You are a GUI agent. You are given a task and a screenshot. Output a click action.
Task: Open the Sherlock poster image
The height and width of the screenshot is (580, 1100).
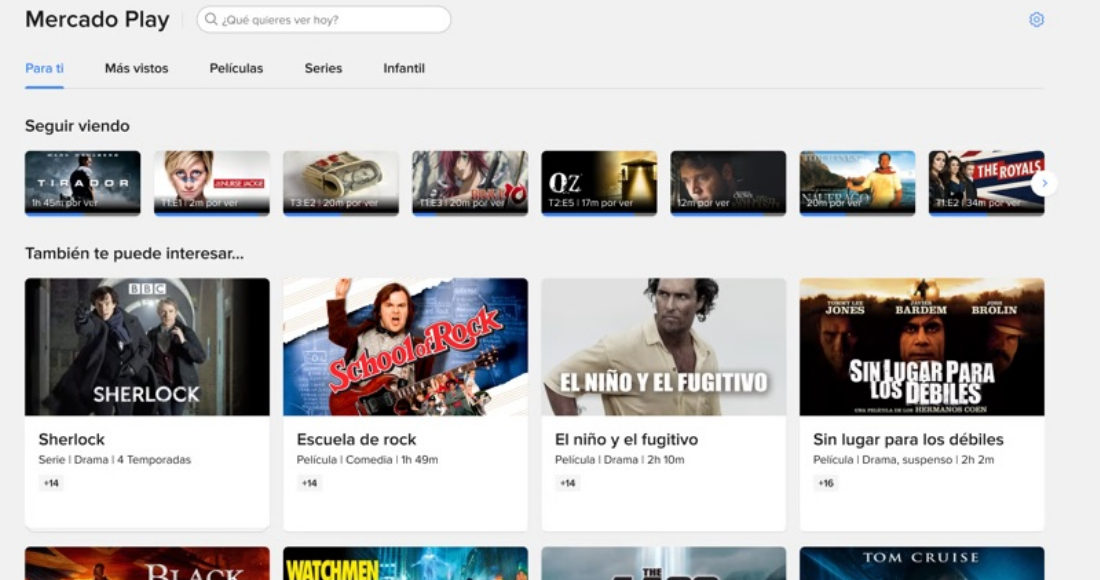pos(147,346)
